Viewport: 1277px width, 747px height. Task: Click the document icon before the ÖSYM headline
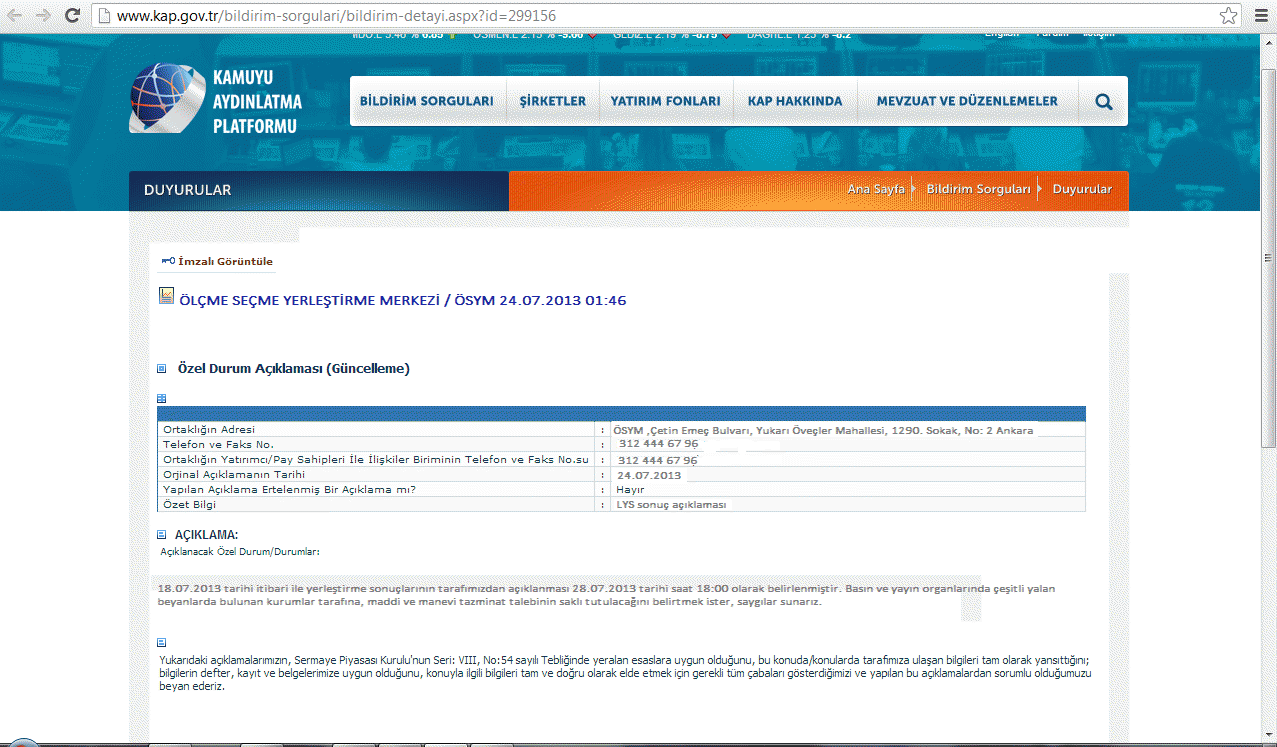[167, 297]
